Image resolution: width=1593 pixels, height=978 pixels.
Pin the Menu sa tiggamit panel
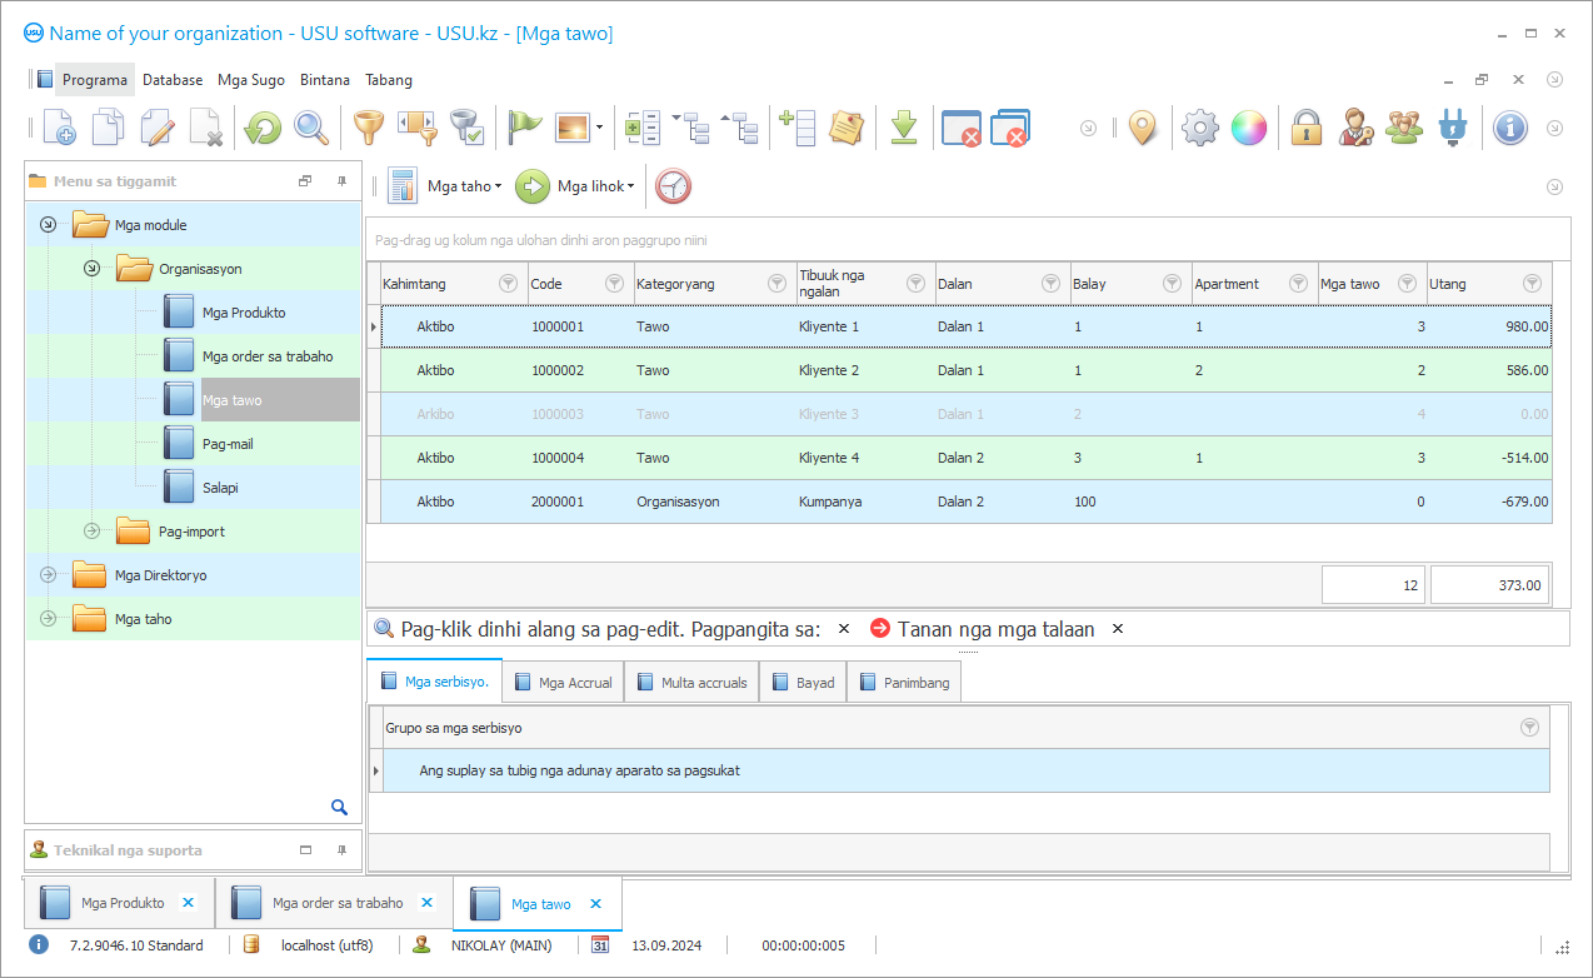point(342,181)
